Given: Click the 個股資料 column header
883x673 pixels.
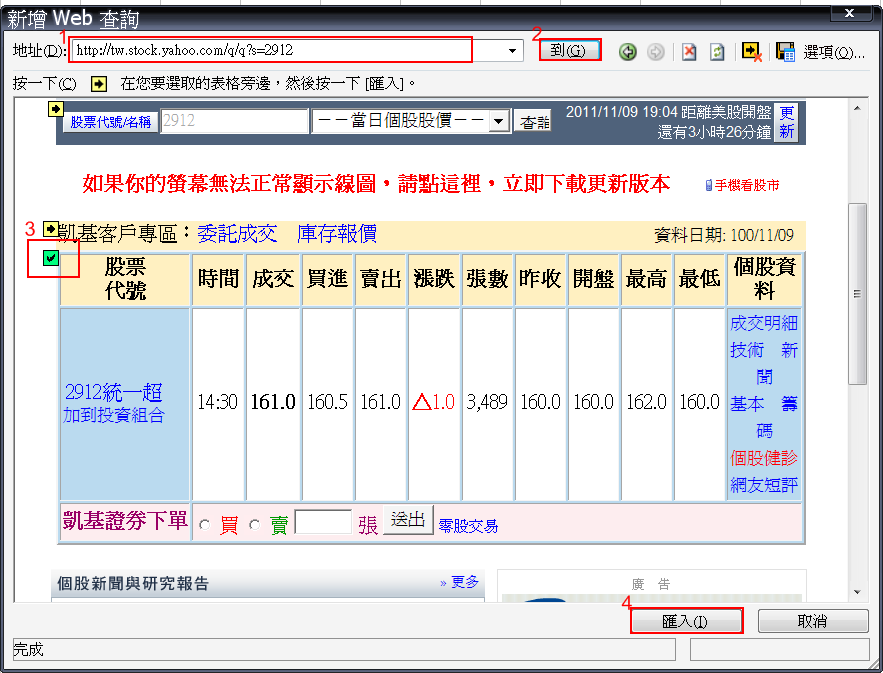Looking at the screenshot, I should point(764,279).
